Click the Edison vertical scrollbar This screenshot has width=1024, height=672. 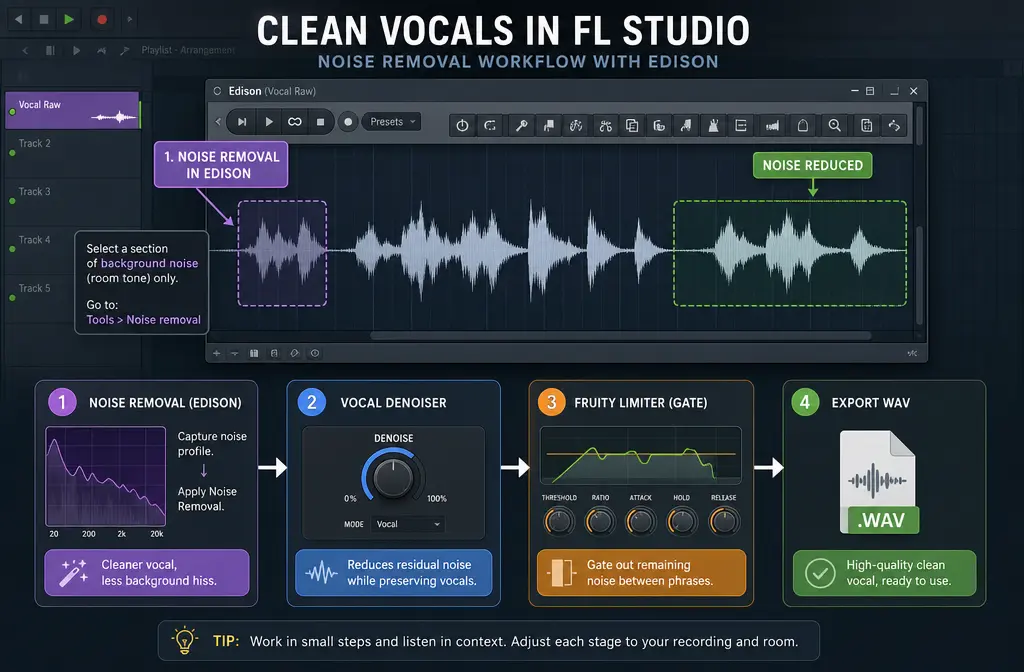click(920, 274)
